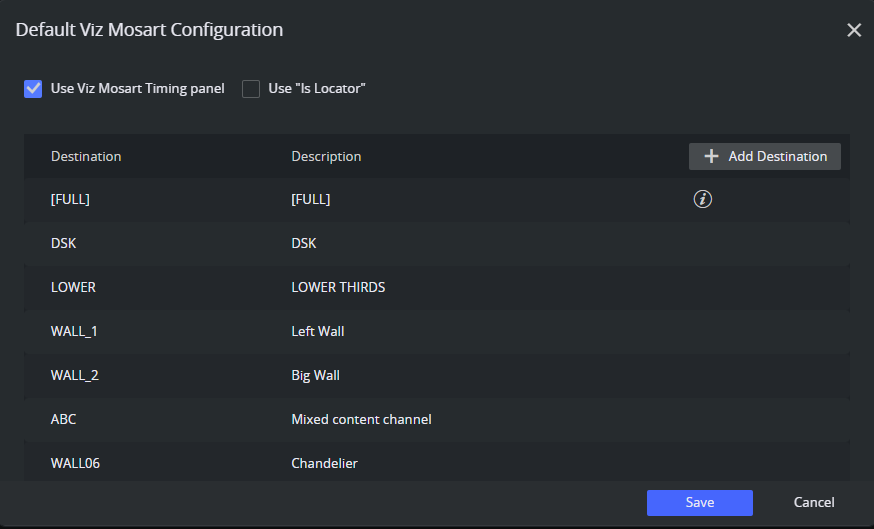
Task: Edit the Big Wall description
Action: click(315, 375)
